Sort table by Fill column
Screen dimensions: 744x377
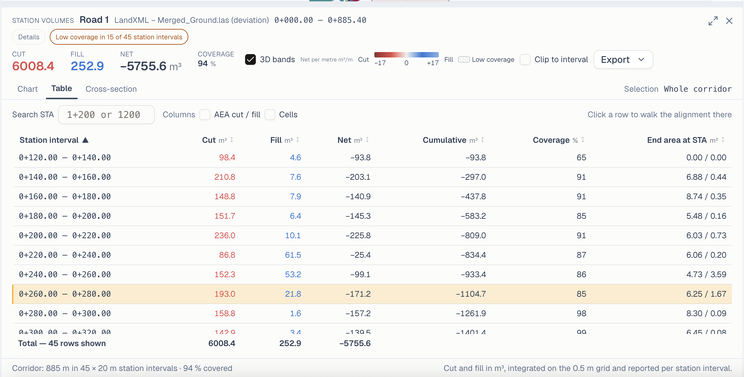point(285,140)
